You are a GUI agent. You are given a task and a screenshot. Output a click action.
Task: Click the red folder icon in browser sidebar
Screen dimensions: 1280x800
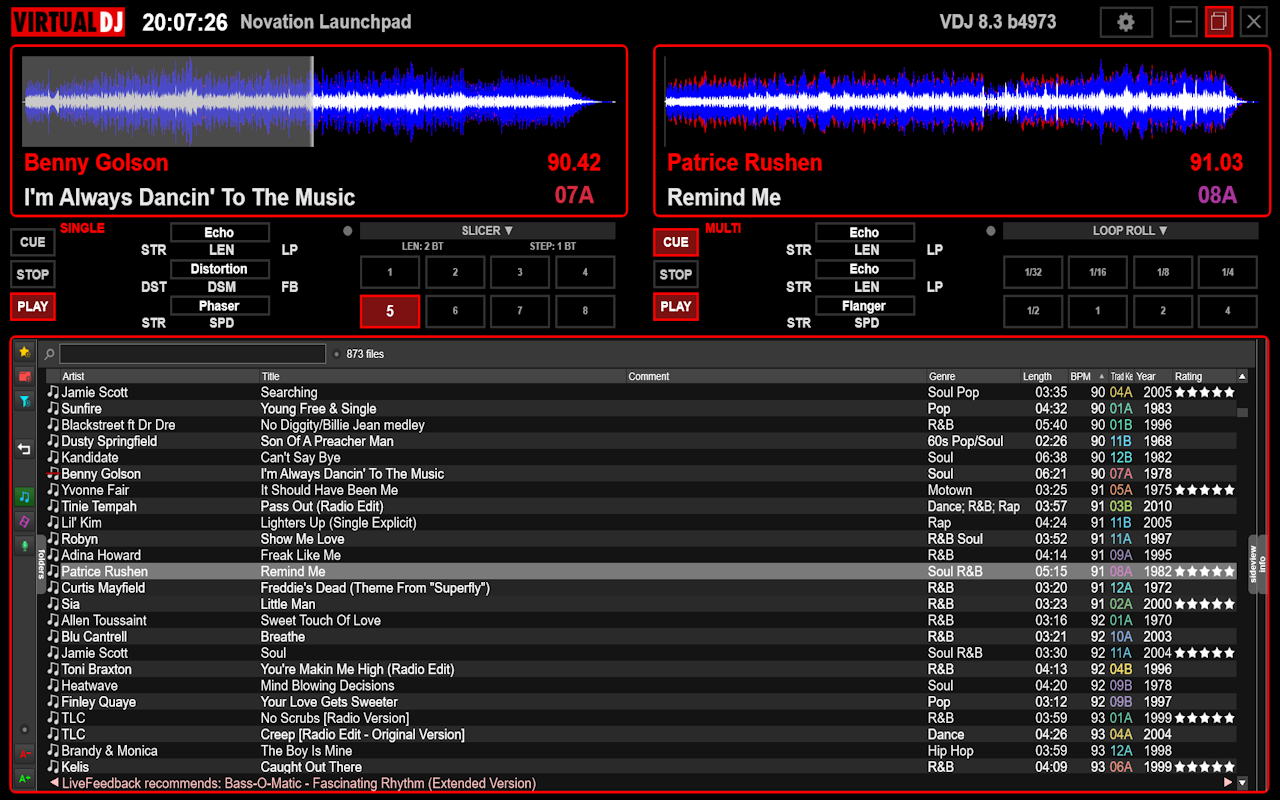tap(25, 376)
